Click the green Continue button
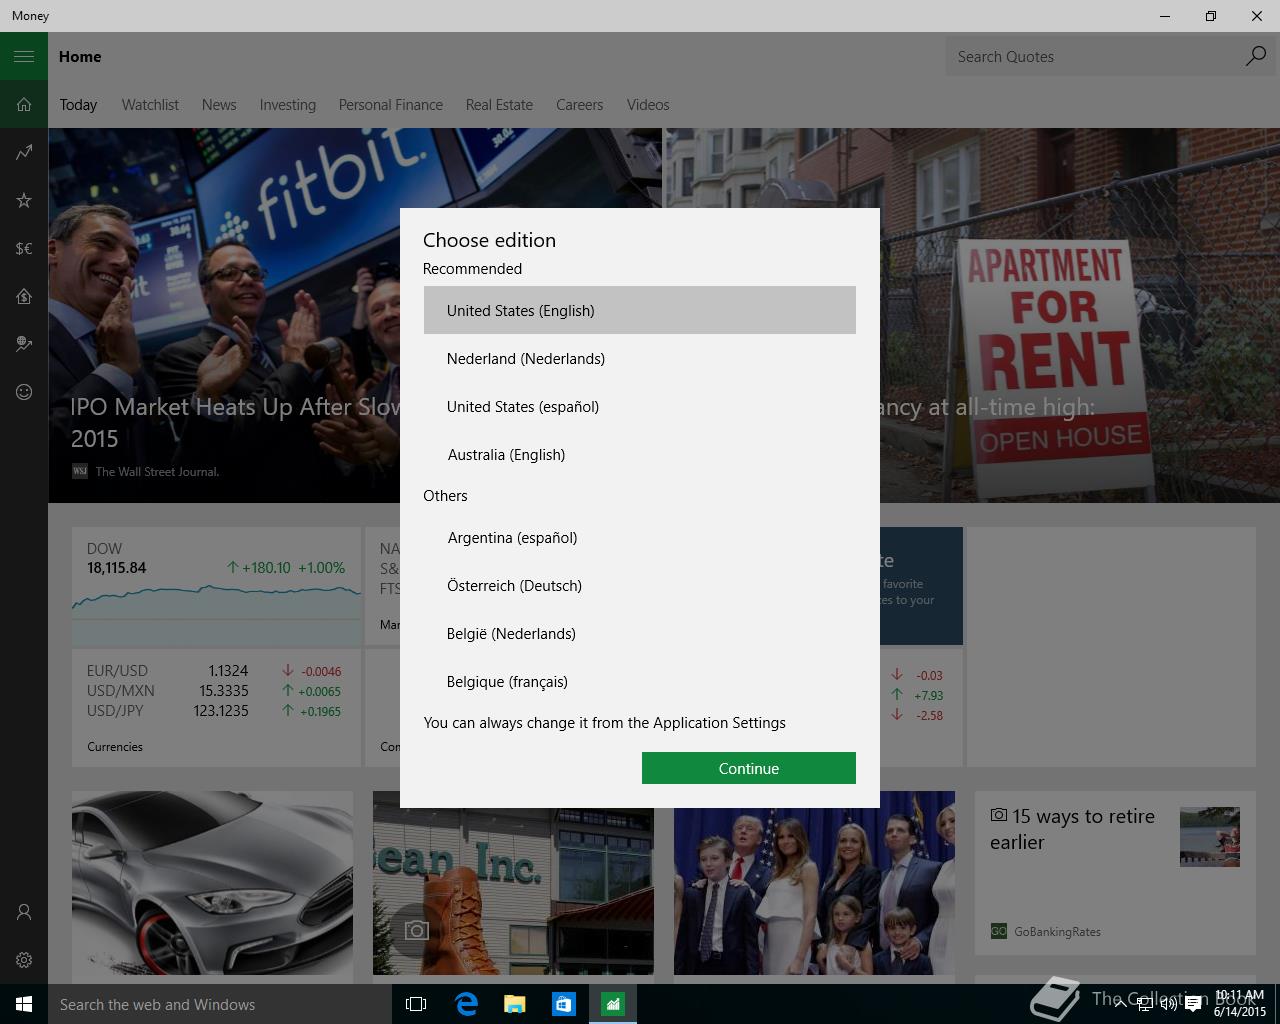The image size is (1280, 1024). [x=749, y=768]
